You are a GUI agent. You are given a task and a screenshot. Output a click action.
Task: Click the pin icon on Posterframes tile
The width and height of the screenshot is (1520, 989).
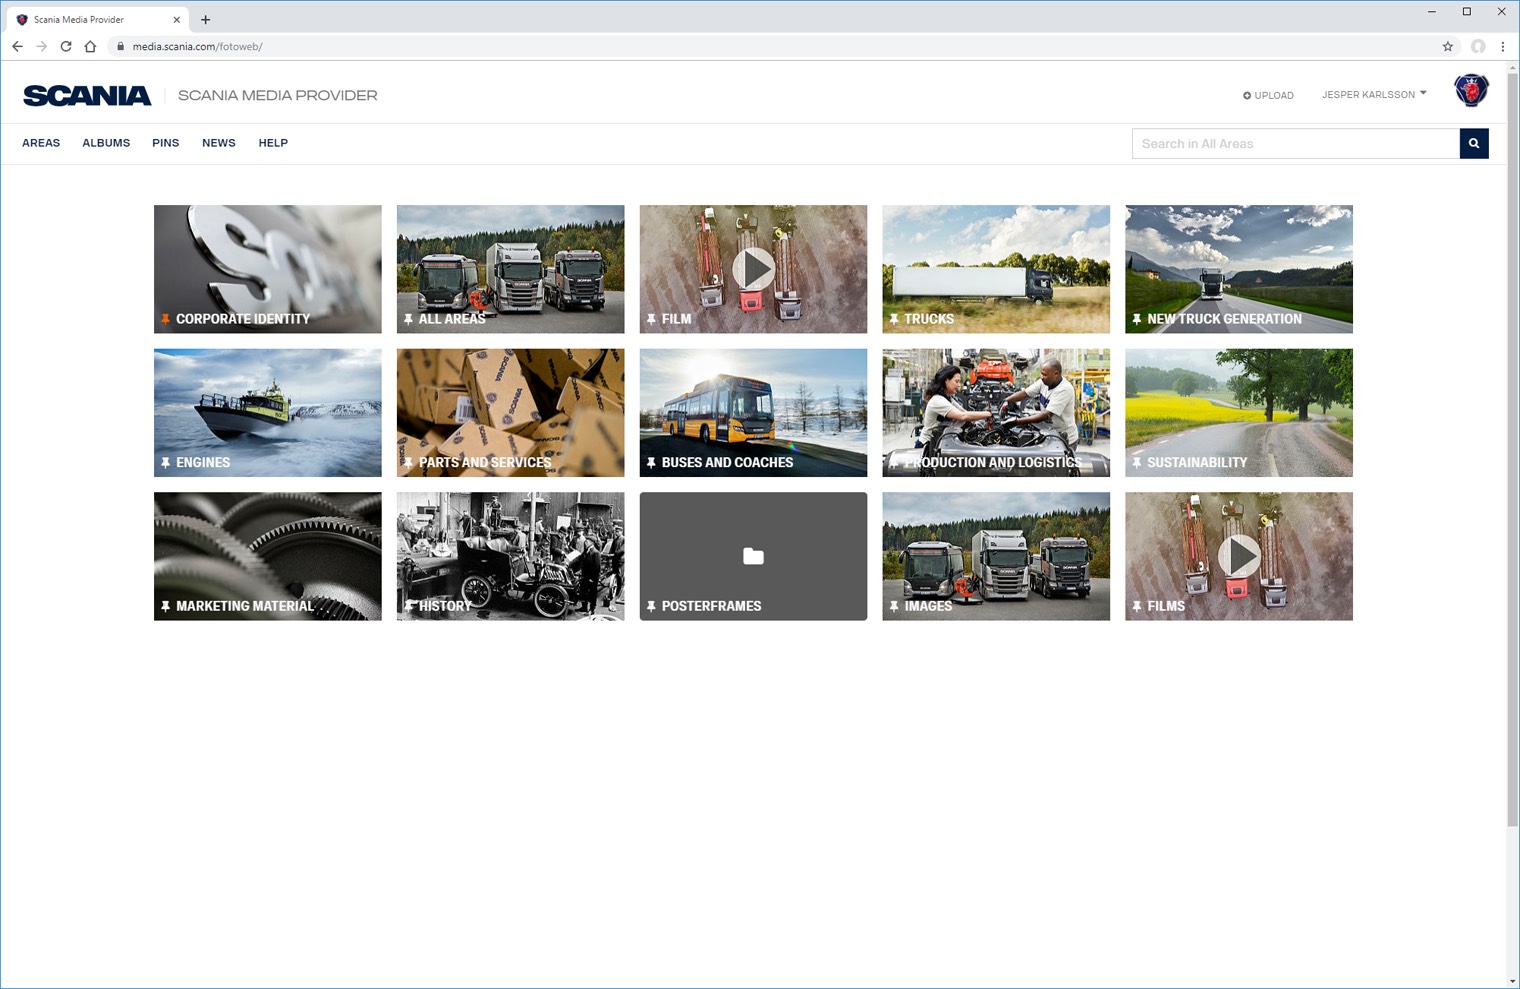coord(651,606)
